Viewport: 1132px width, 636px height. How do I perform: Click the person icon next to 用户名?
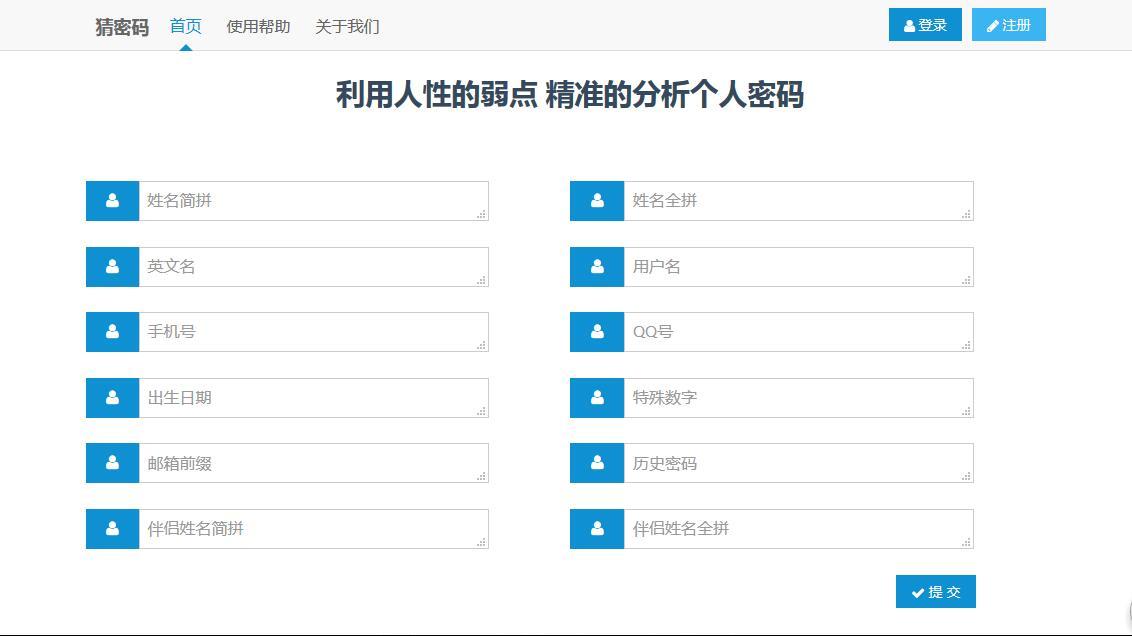pyautogui.click(x=597, y=266)
